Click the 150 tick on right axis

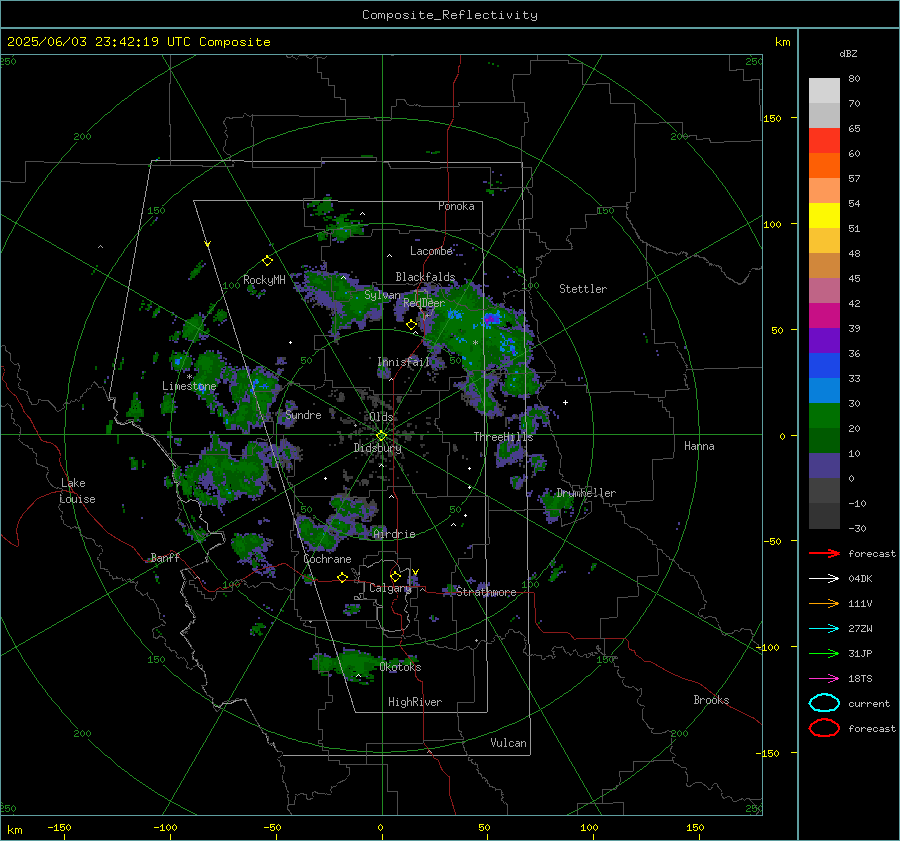[x=772, y=118]
